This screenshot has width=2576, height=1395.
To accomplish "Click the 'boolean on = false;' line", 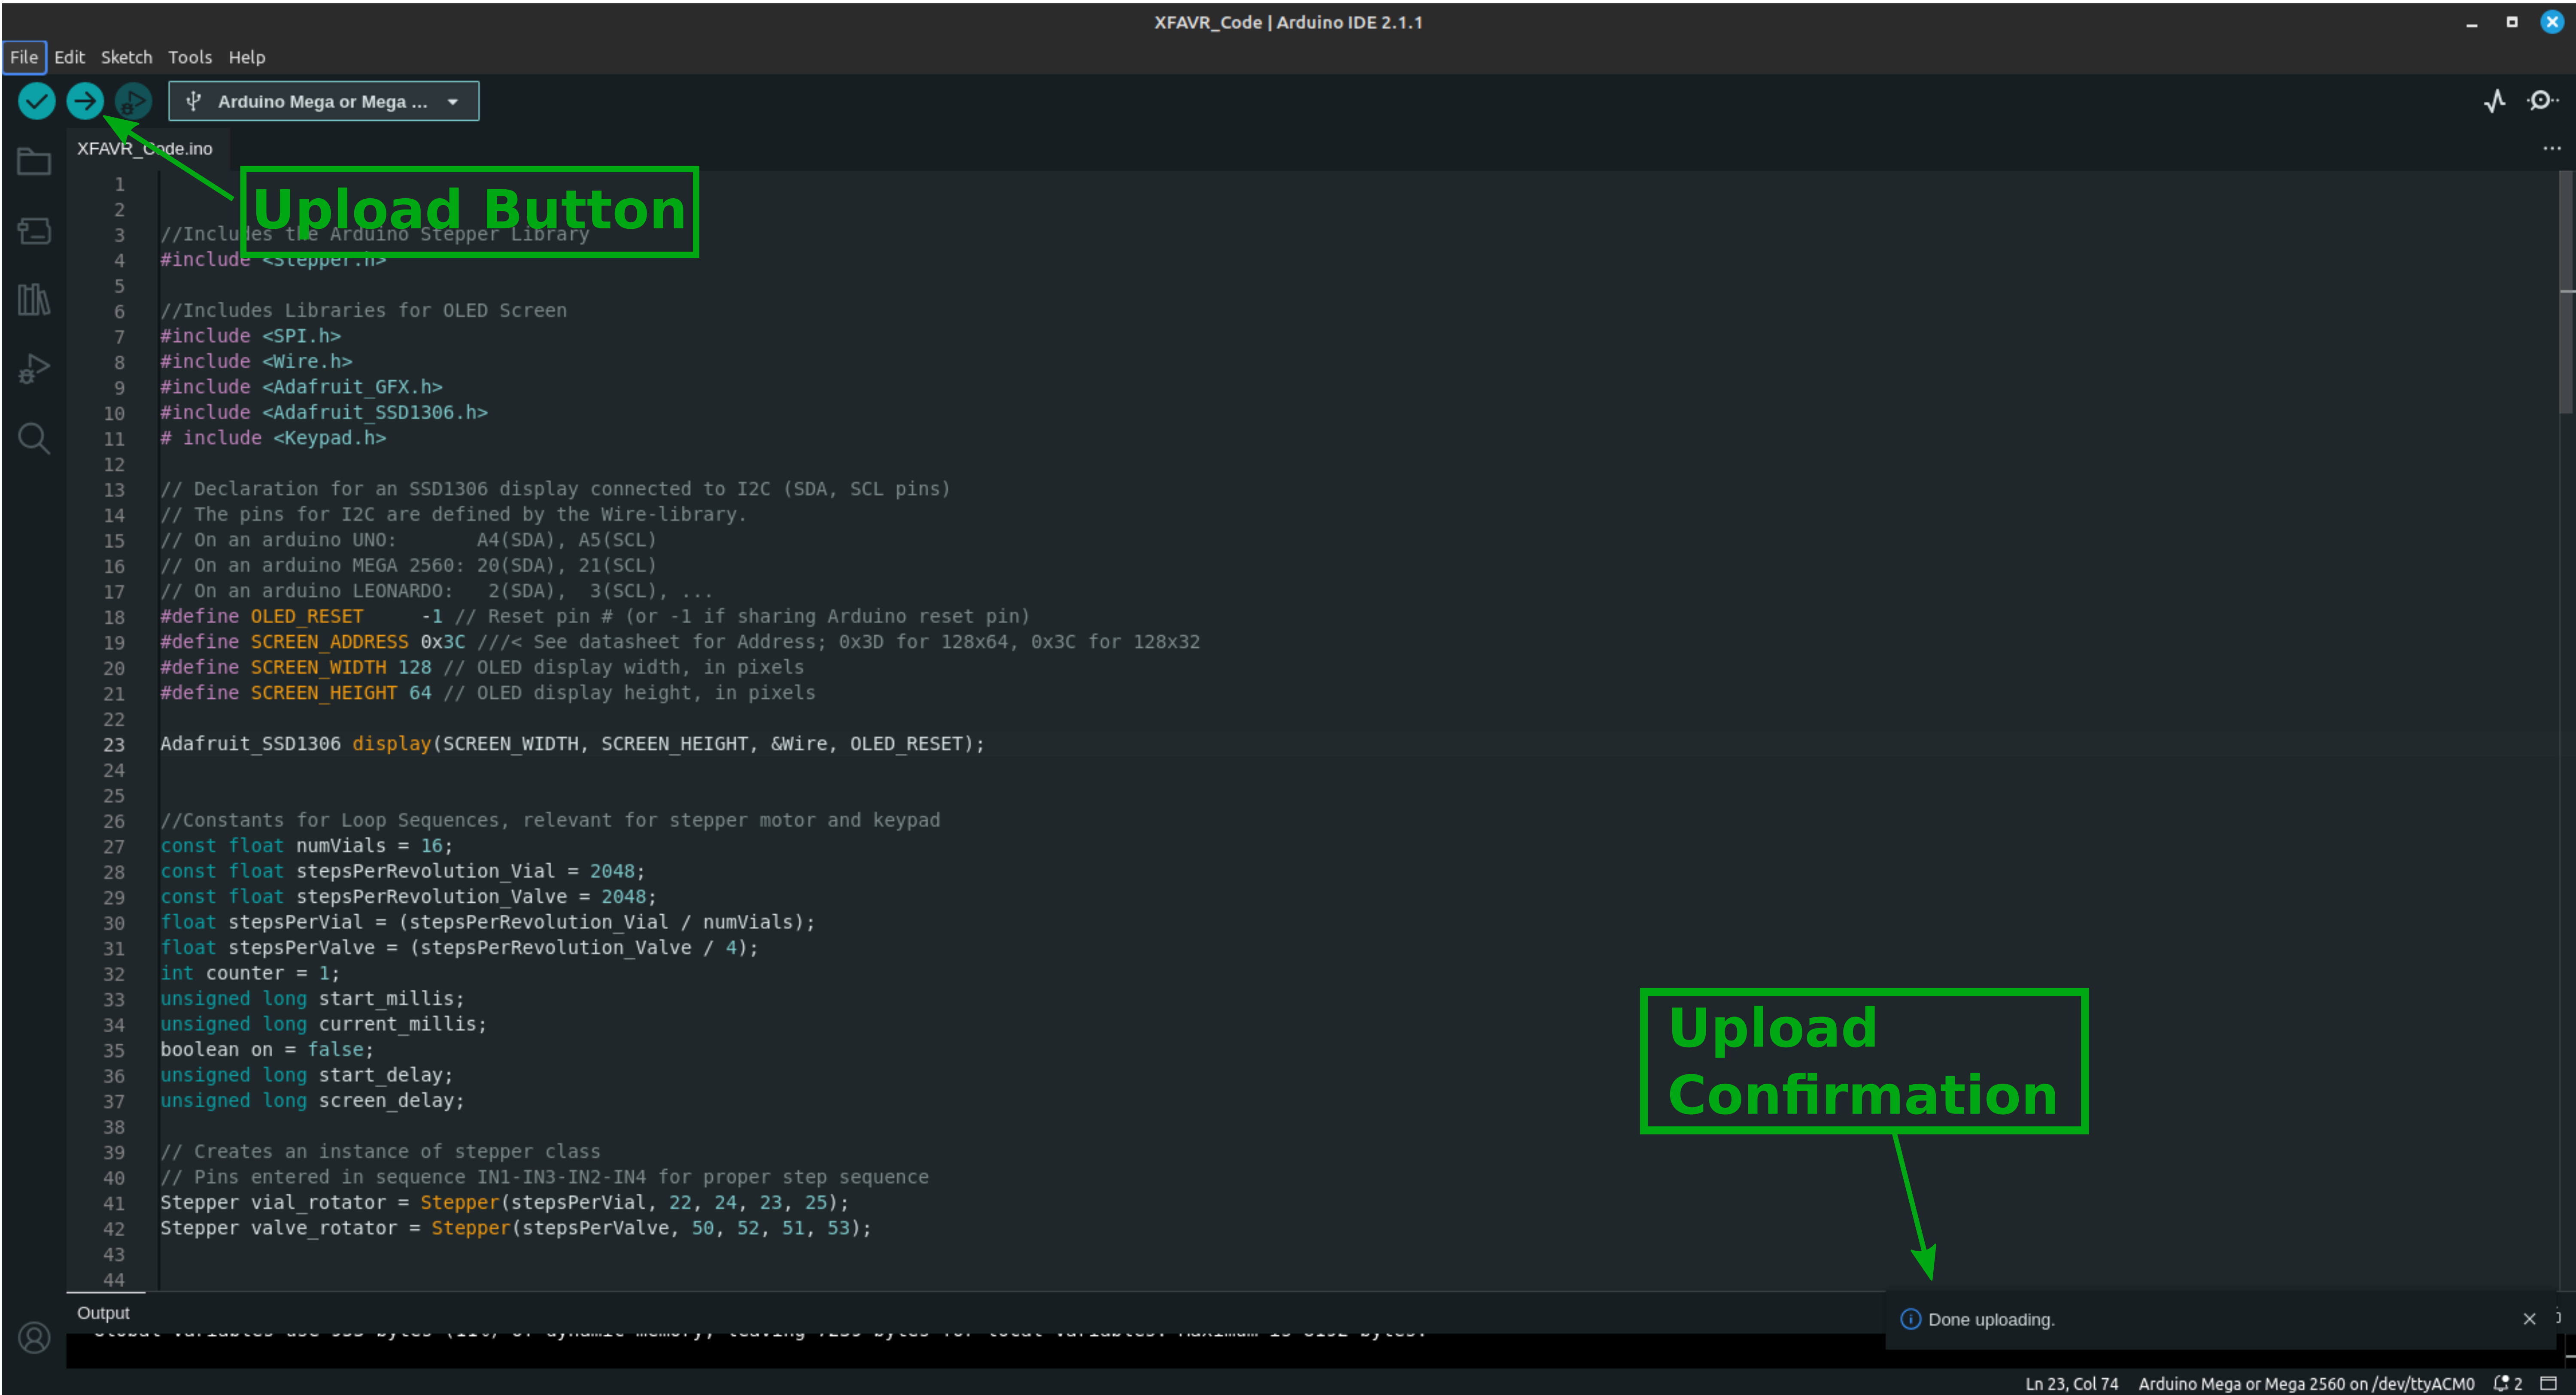I will tap(267, 1050).
